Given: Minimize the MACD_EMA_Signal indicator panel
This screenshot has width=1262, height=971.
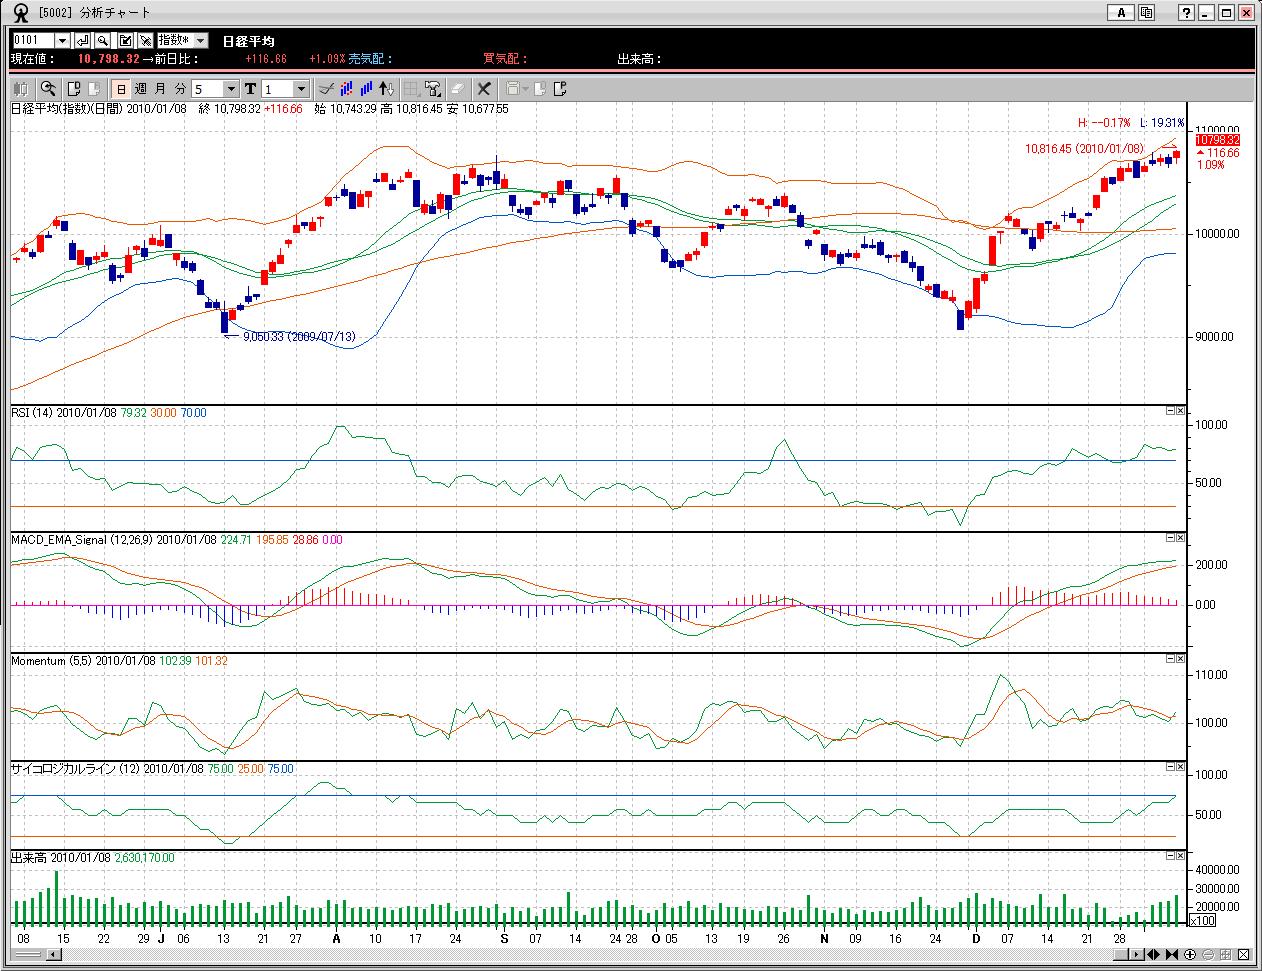Looking at the screenshot, I should 1170,538.
